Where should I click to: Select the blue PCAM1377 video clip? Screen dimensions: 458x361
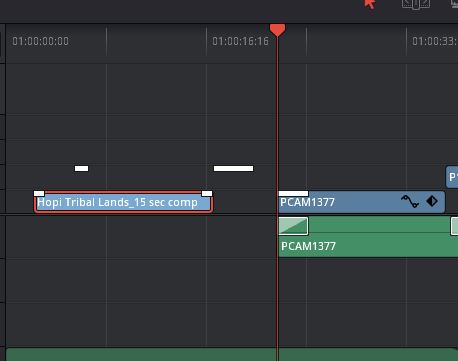tap(361, 202)
